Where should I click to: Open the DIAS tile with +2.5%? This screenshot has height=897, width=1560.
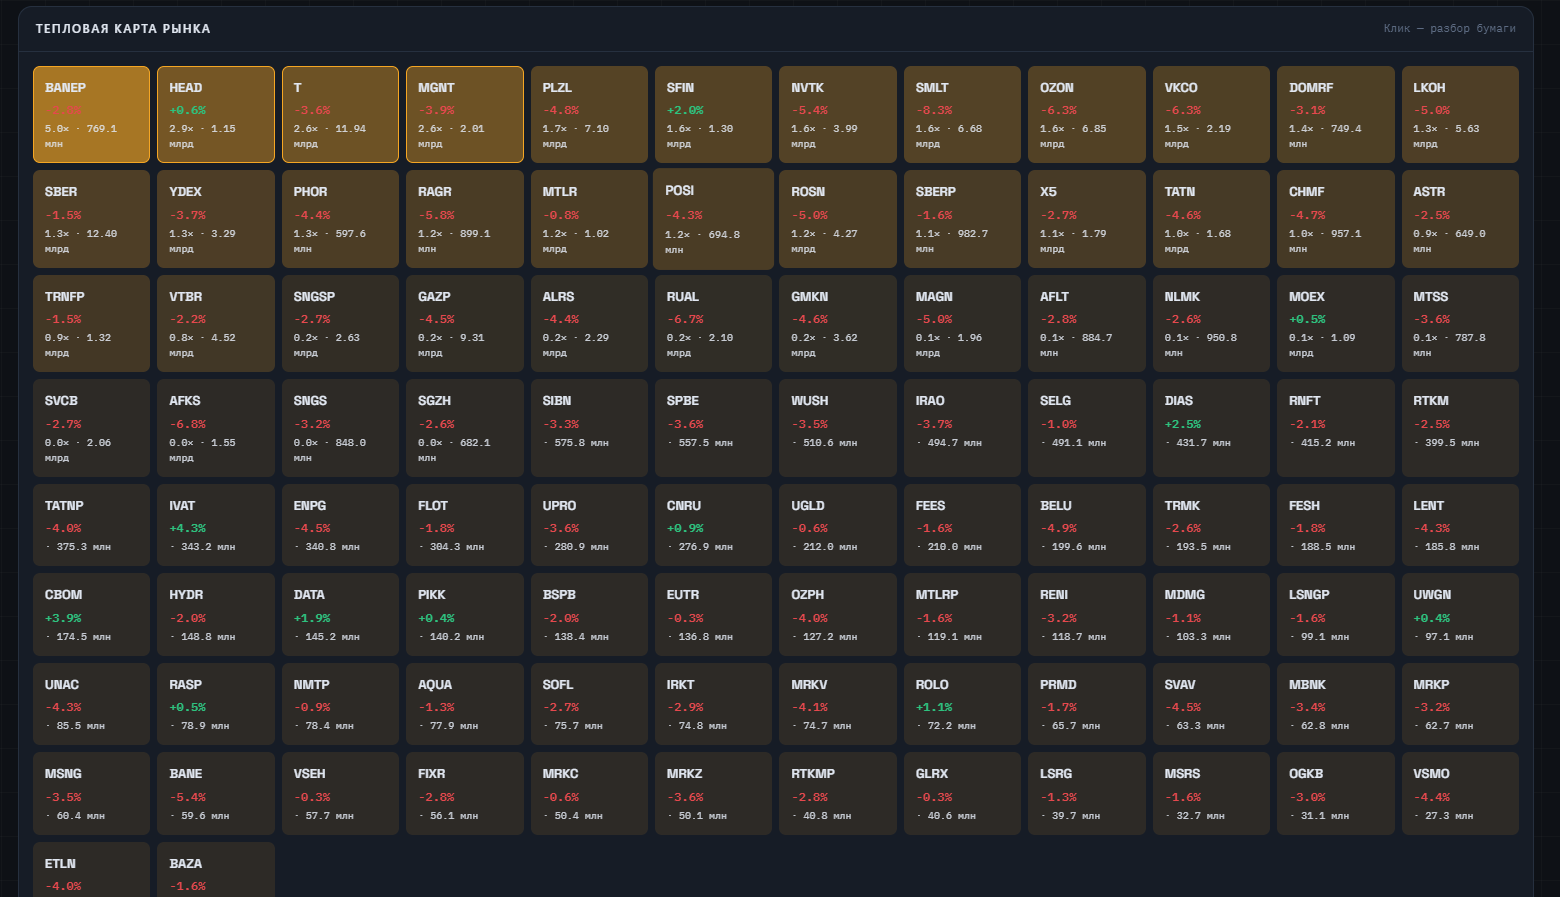[x=1211, y=428]
